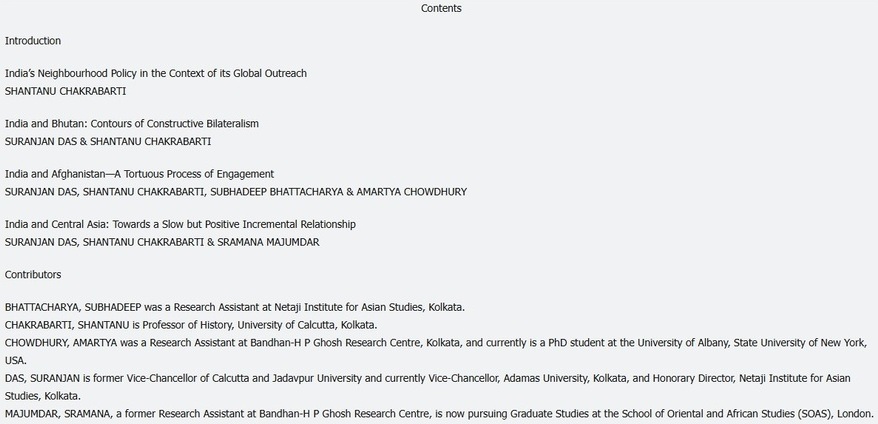Click DAS, SURANJAN contributor name
This screenshot has height=424, width=878.
point(43,379)
